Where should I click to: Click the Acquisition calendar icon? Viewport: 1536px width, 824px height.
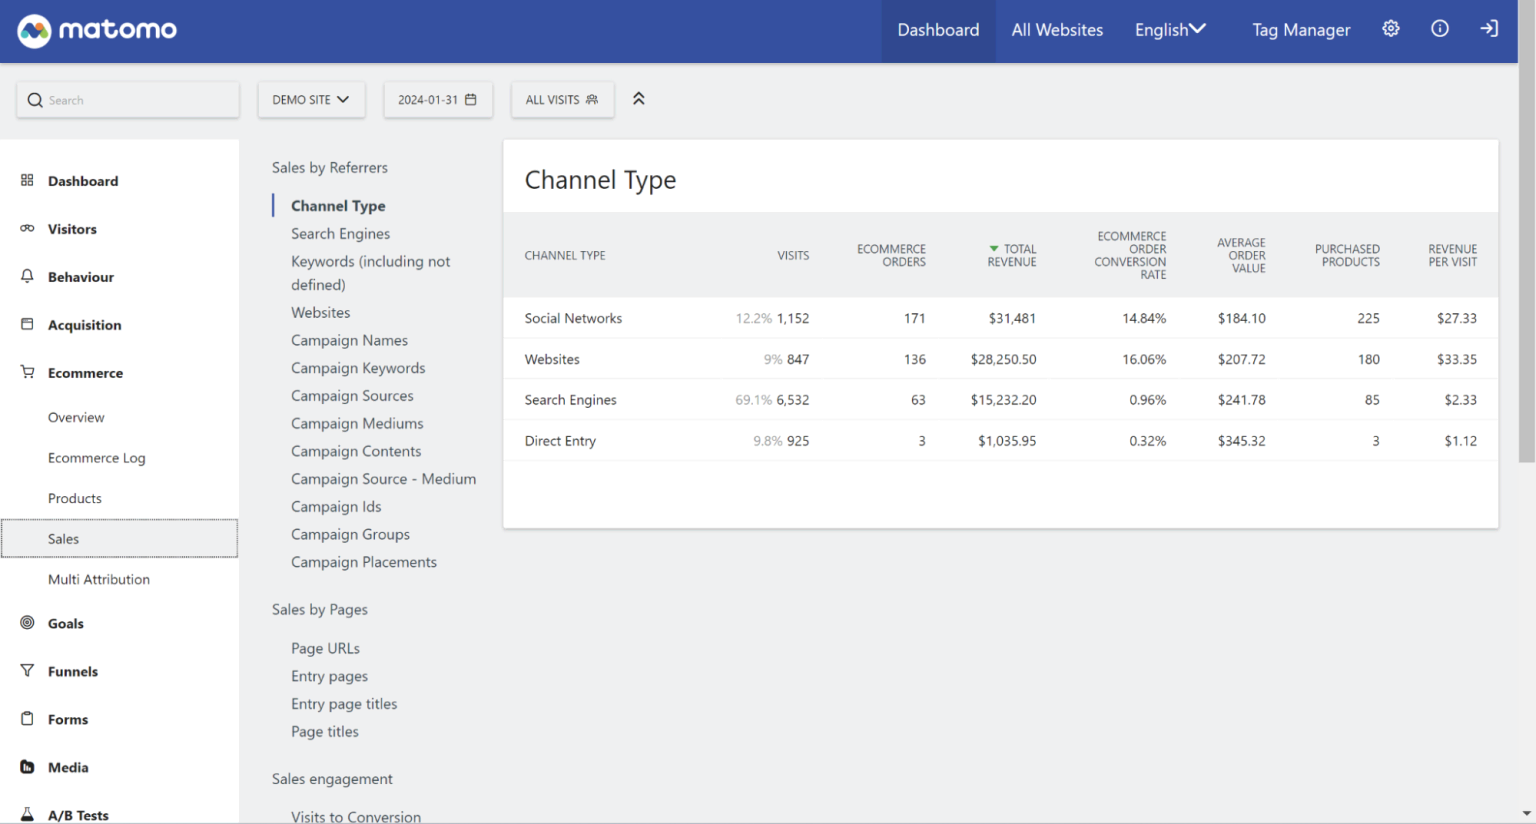(x=25, y=324)
